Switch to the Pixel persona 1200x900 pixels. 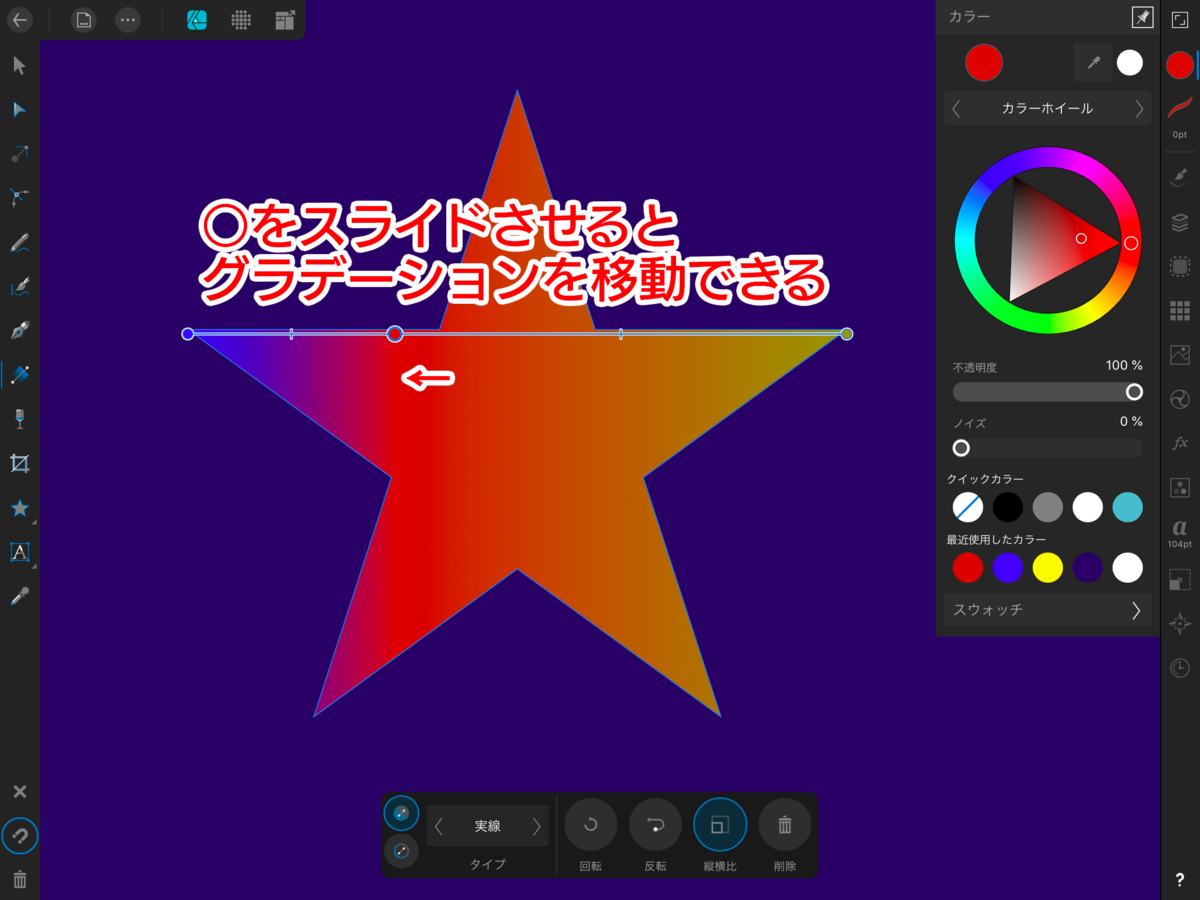click(x=240, y=20)
